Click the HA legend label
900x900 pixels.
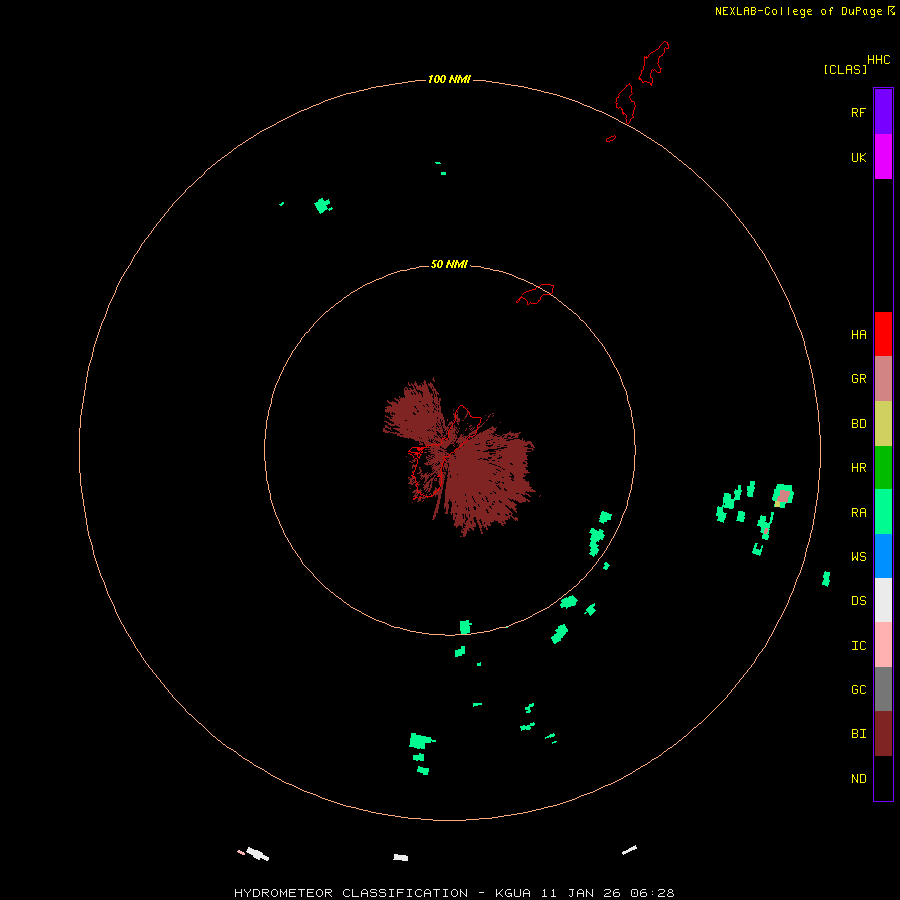click(858, 334)
